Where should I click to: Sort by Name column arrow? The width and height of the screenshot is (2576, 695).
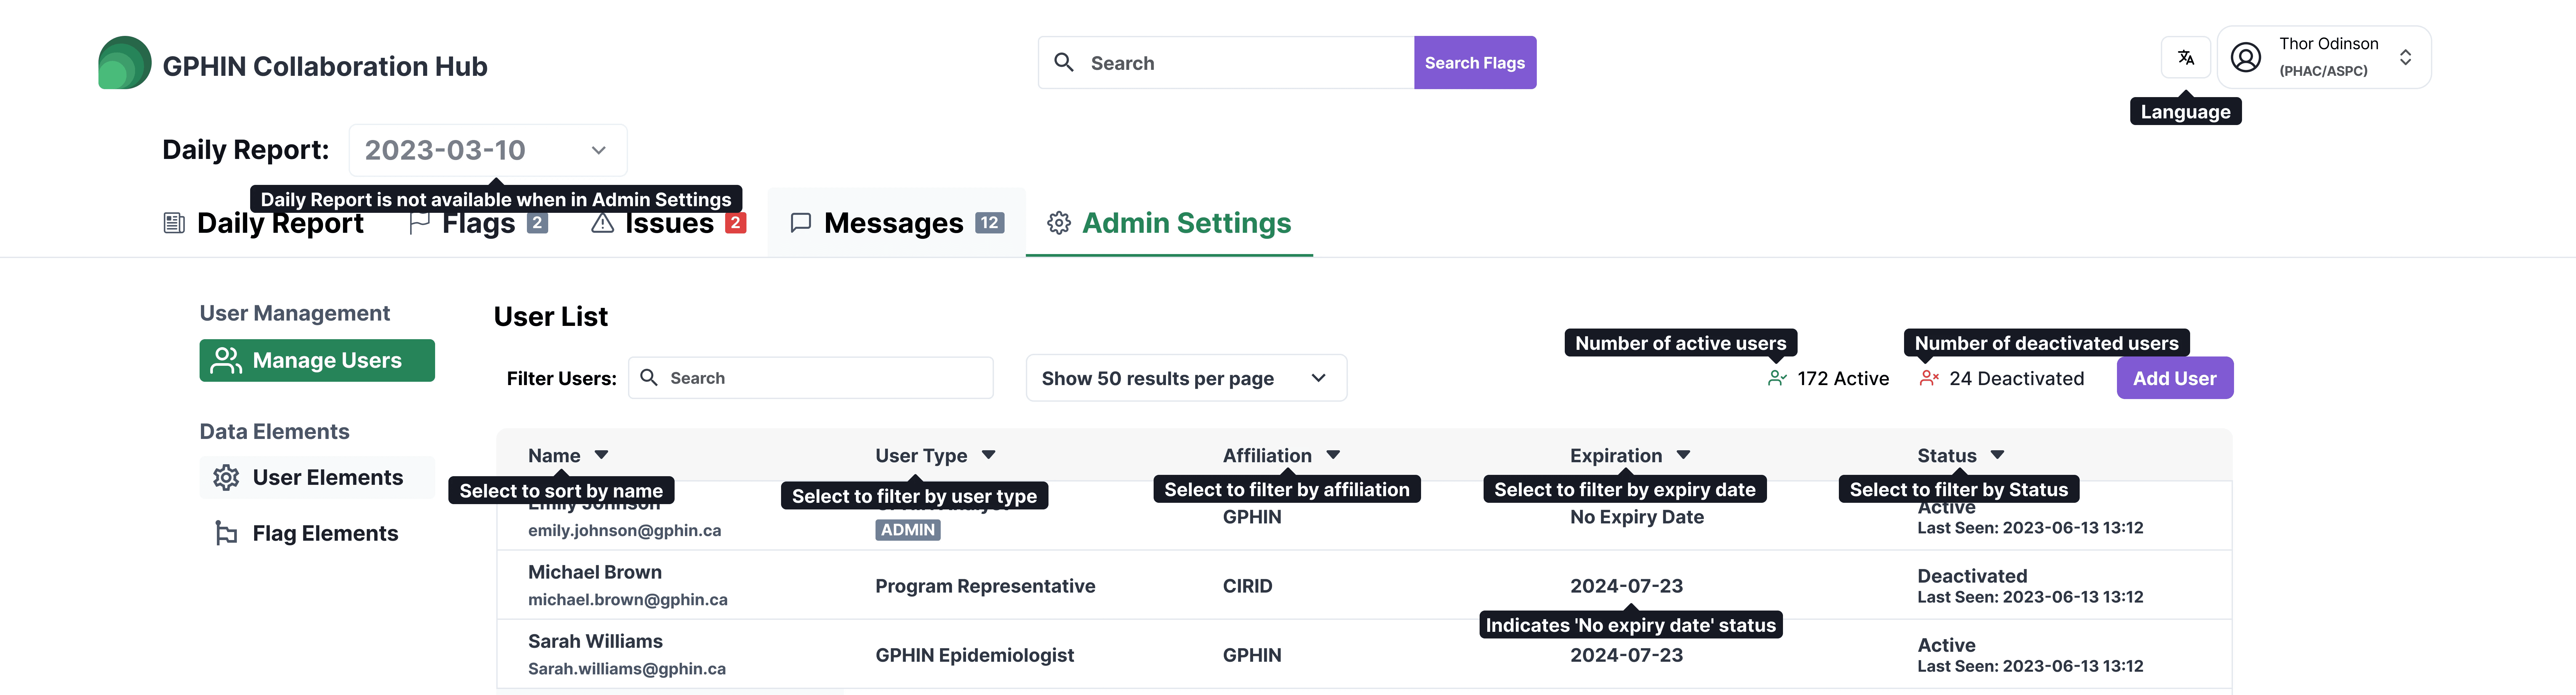(x=601, y=455)
